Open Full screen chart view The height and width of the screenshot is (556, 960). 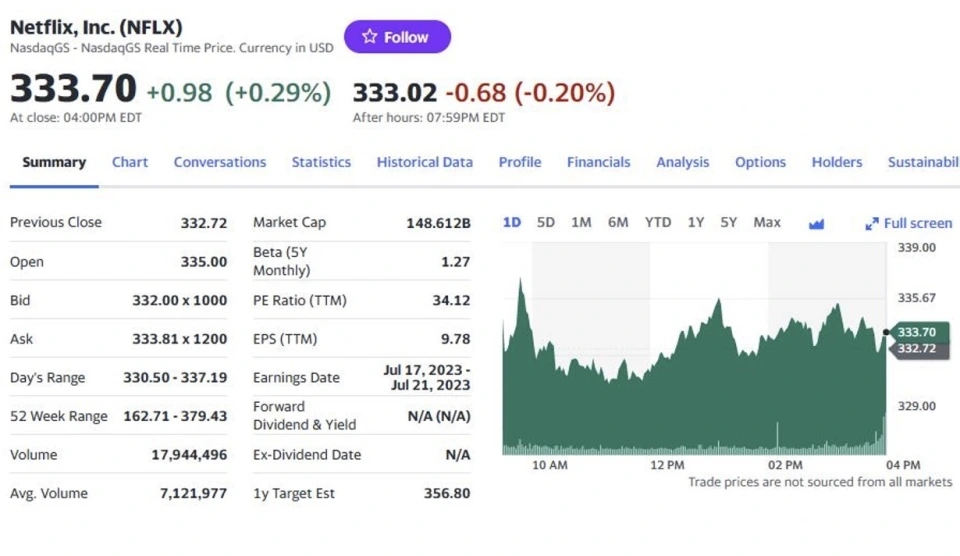(x=909, y=223)
